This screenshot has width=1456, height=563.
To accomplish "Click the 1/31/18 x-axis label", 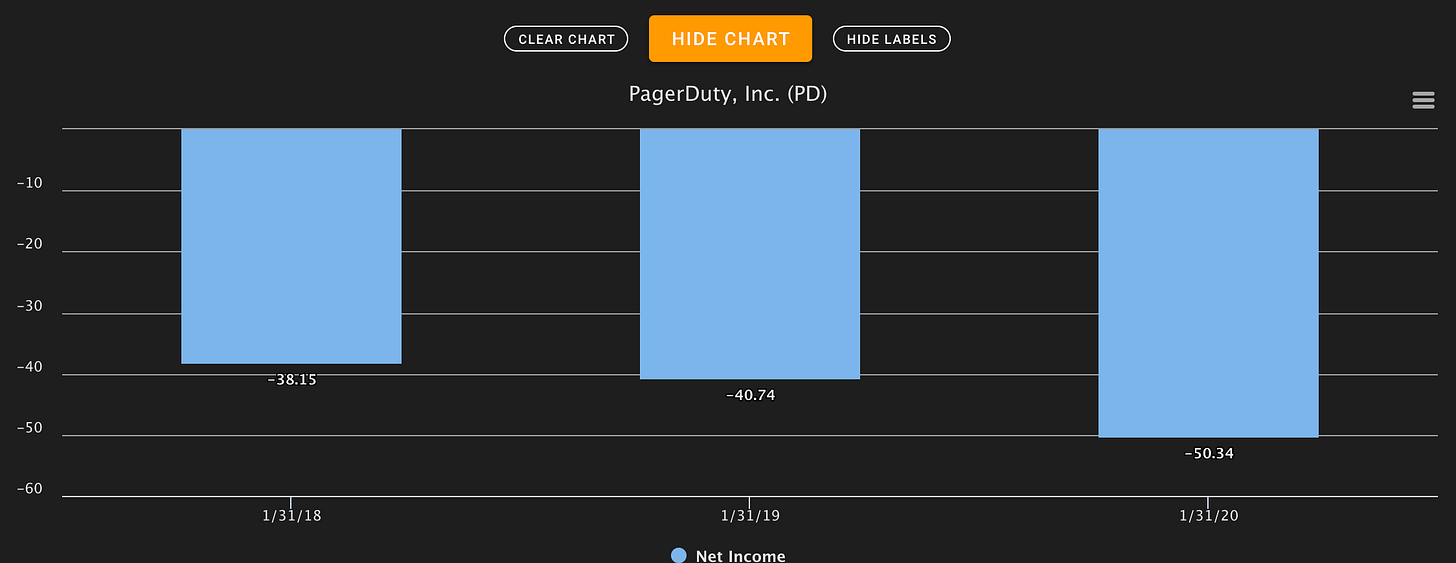I will 291,516.
